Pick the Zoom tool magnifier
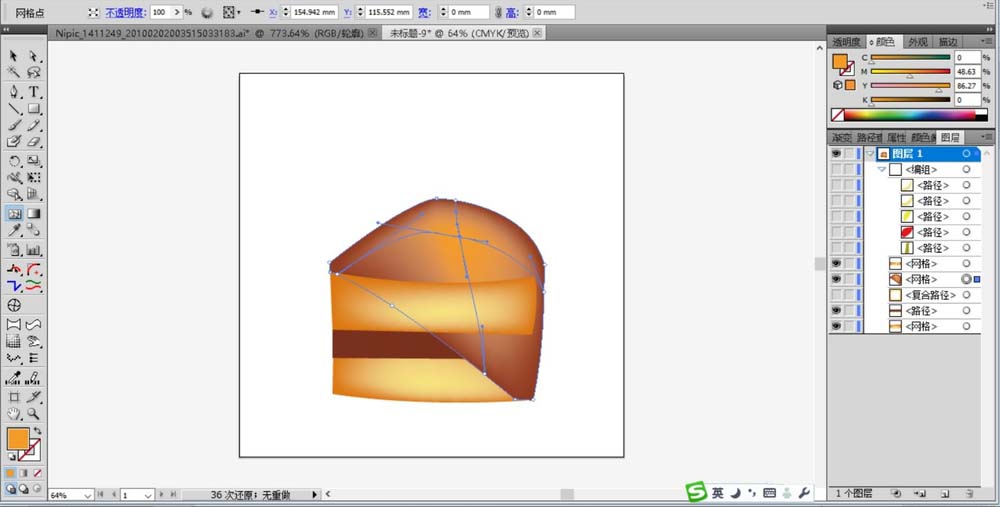The height and width of the screenshot is (507, 1000). click(x=34, y=413)
